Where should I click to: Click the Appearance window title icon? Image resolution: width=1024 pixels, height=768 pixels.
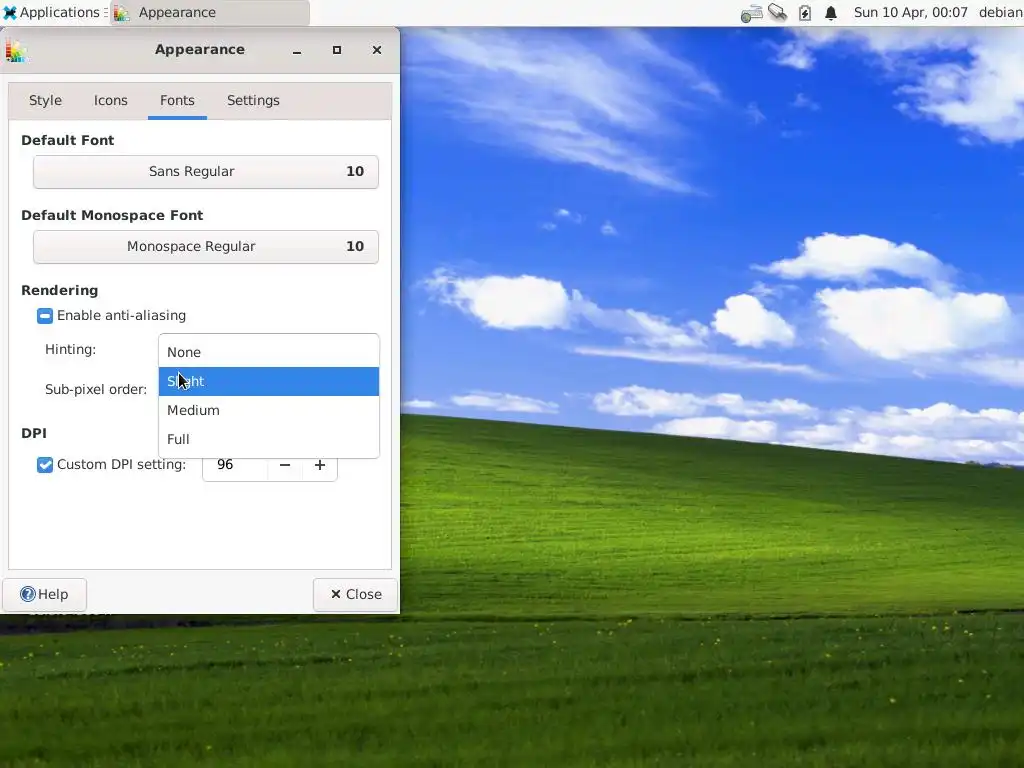[x=16, y=50]
